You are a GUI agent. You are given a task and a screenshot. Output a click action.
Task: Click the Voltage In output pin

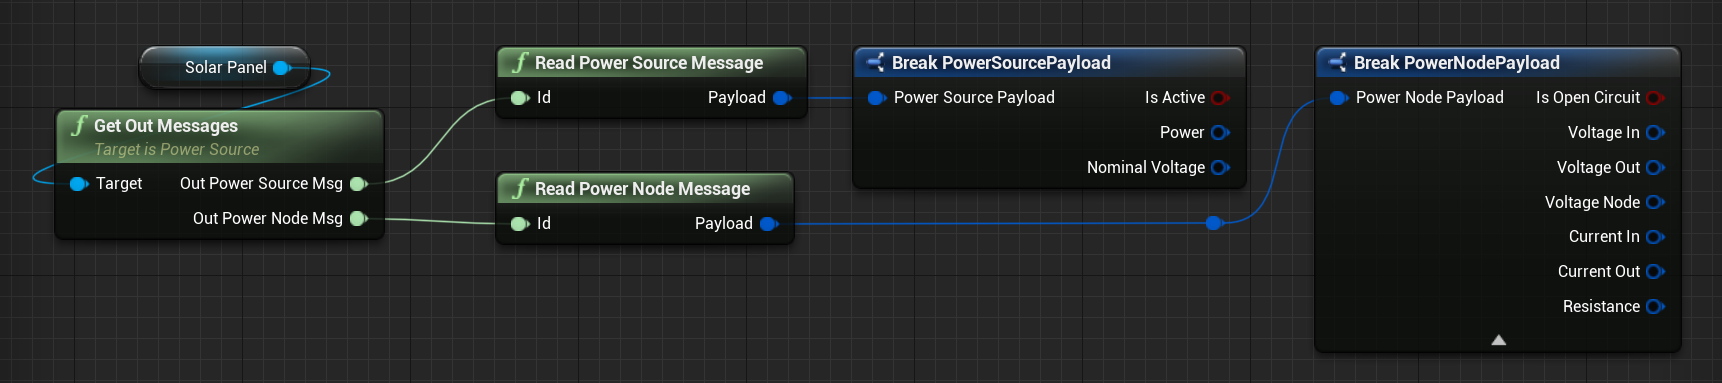tap(1655, 133)
